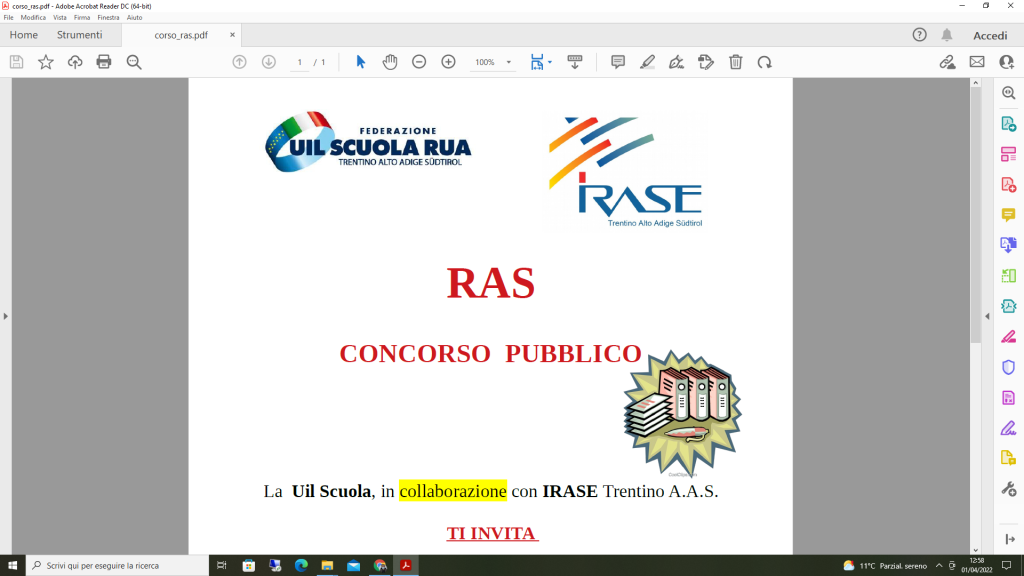Open the Firma menu
This screenshot has height=576, width=1024.
[82, 18]
